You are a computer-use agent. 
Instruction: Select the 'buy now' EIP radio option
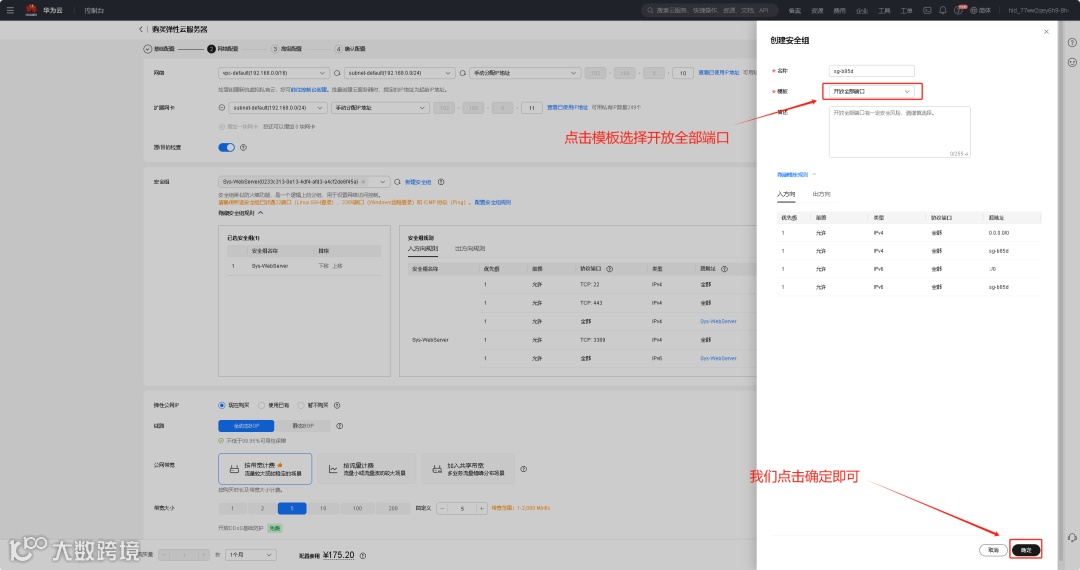222,405
